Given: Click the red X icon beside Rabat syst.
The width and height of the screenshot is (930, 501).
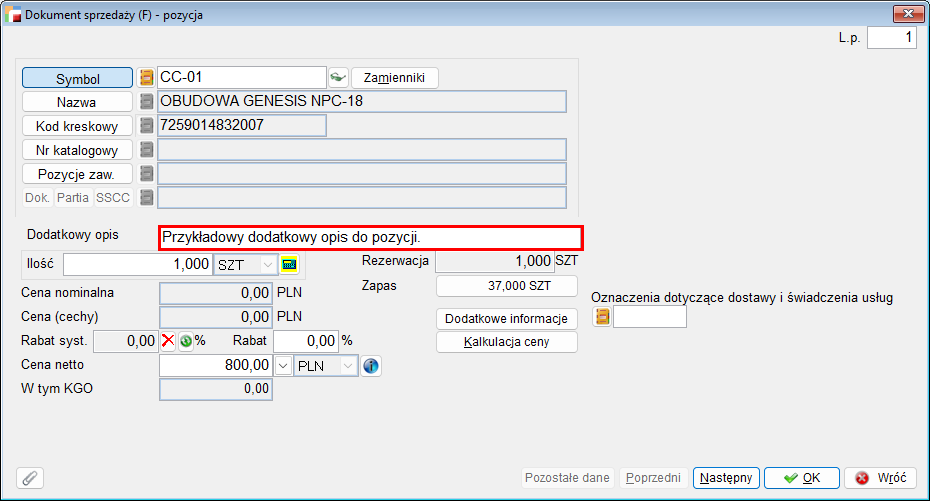Looking at the screenshot, I should click(x=168, y=340).
